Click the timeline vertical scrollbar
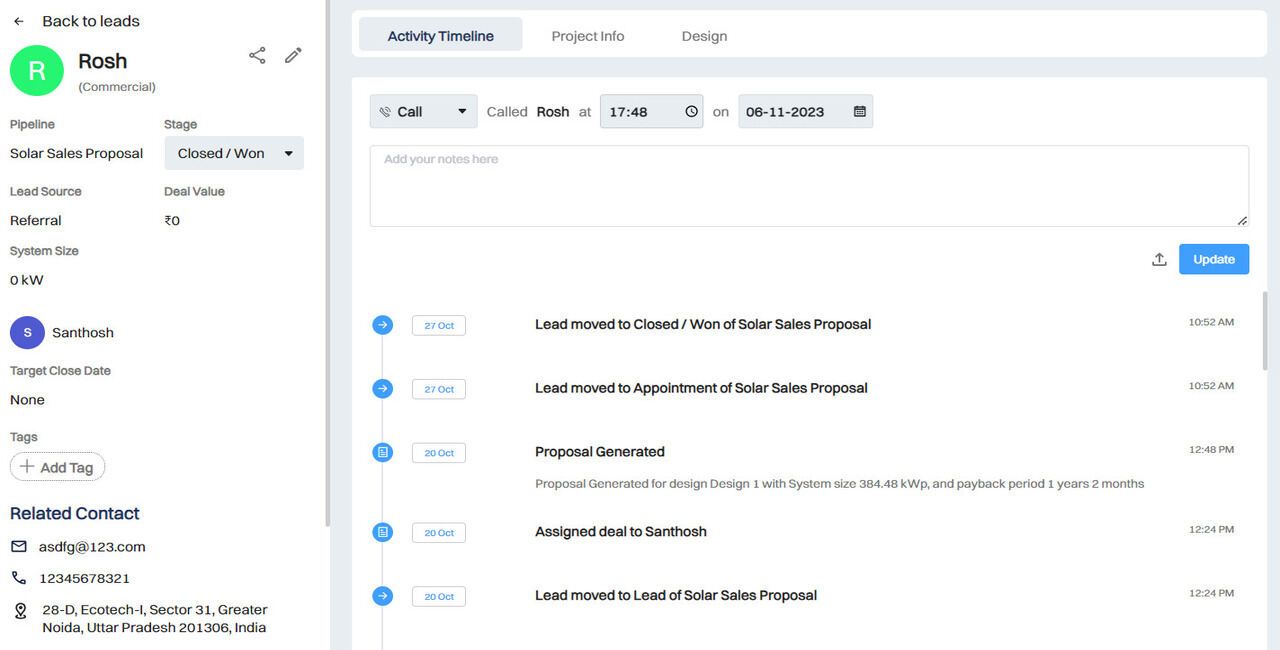Viewport: 1280px width, 650px height. 1264,330
